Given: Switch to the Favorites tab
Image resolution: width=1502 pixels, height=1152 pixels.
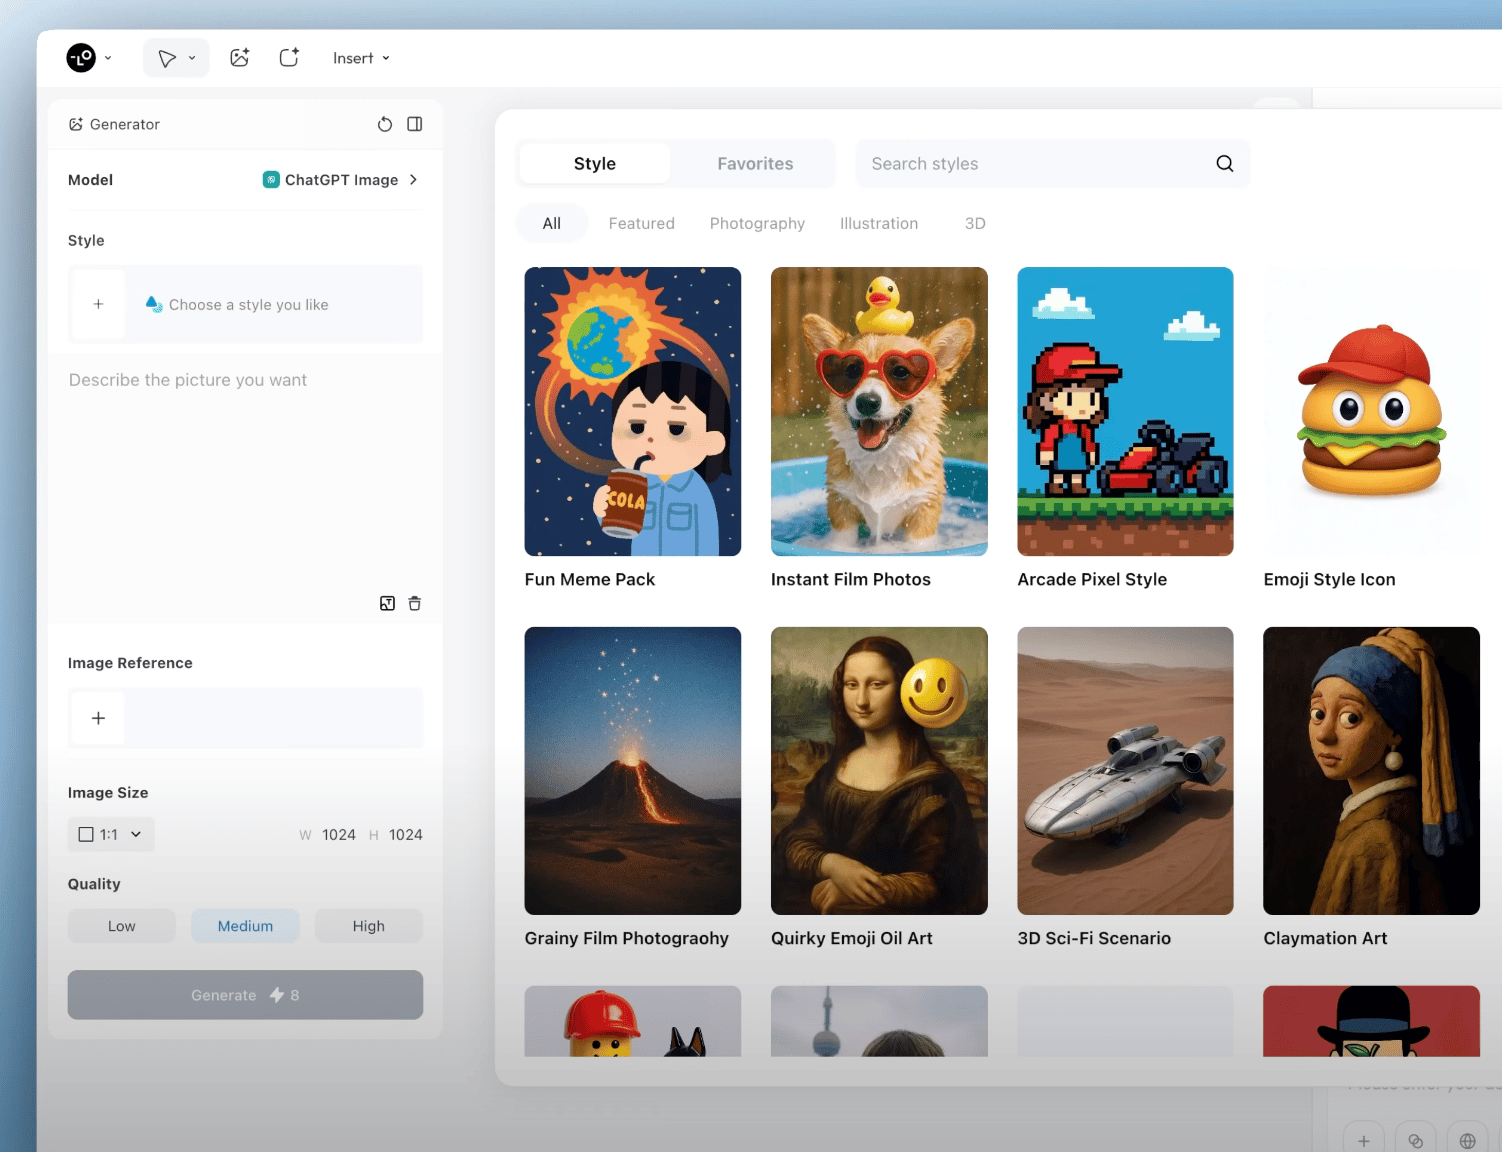Looking at the screenshot, I should (755, 164).
